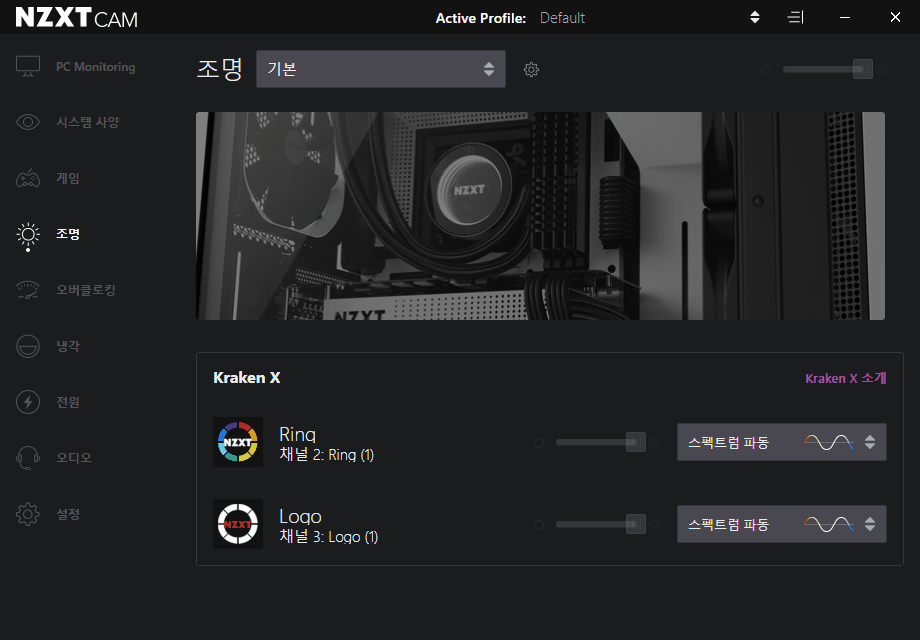Click the 채널 2: Ring (1) text
Image resolution: width=920 pixels, height=640 pixels.
[327, 455]
